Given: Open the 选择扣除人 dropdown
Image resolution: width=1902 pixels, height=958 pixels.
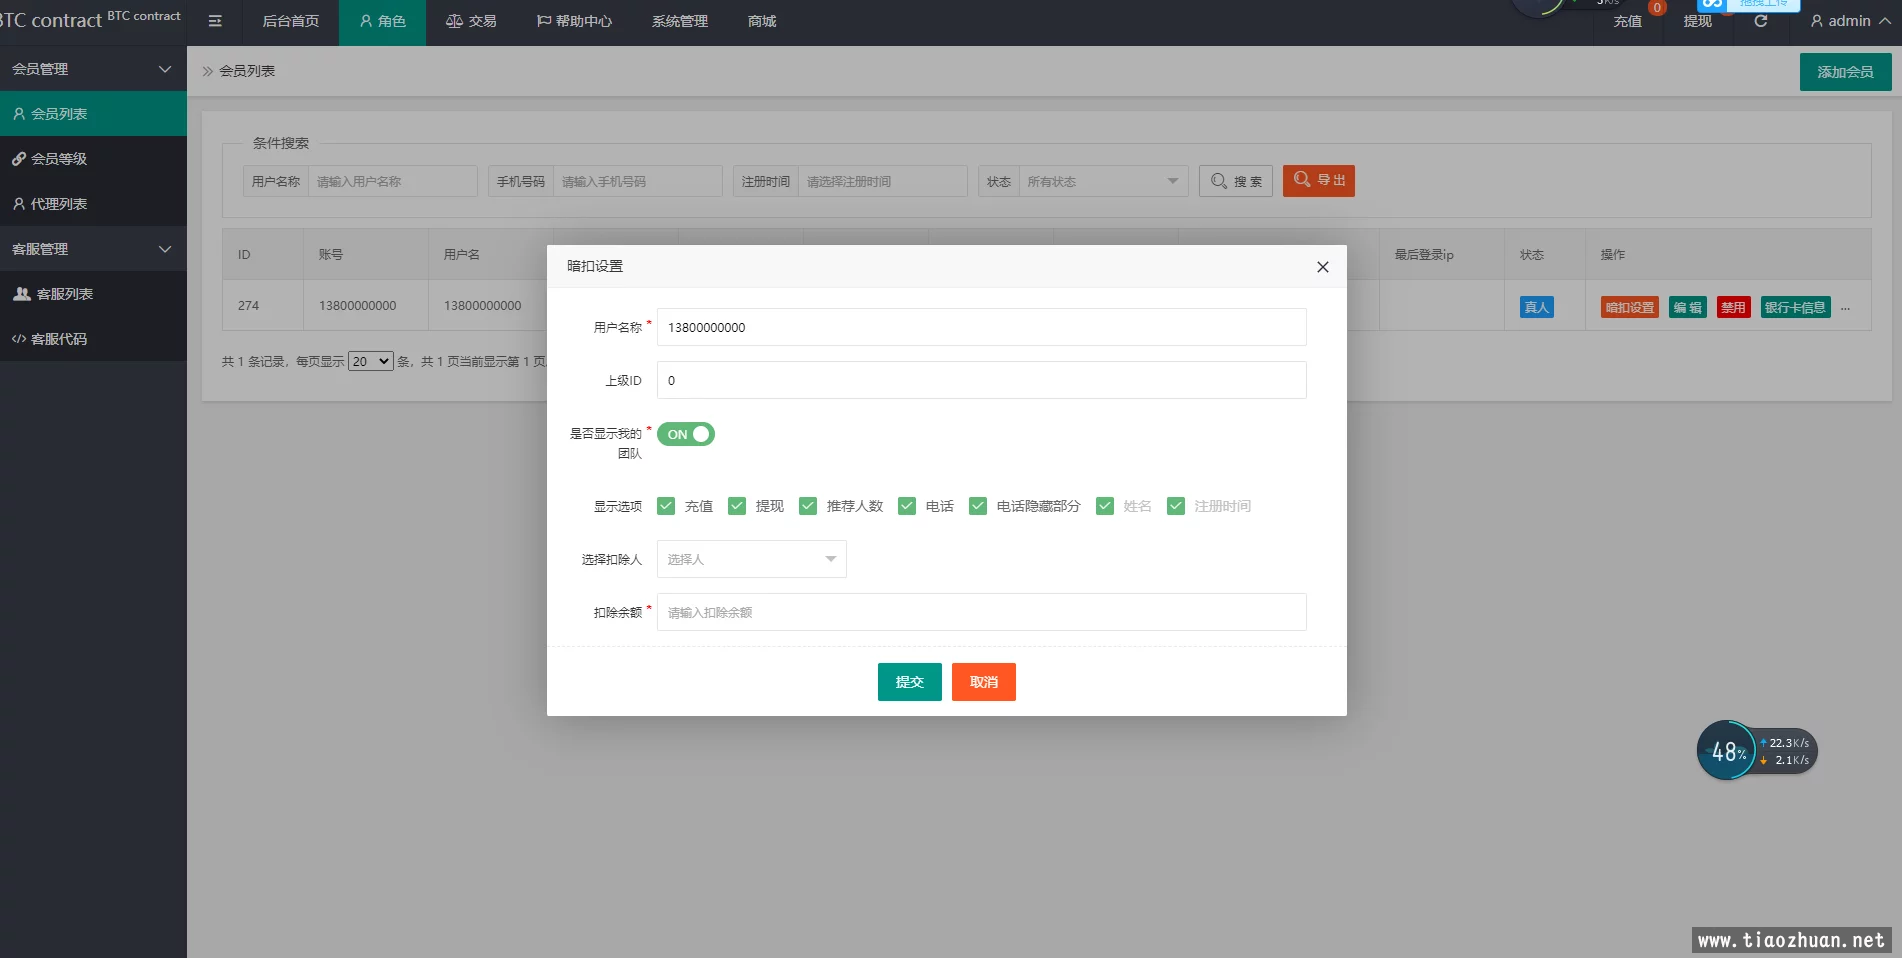Looking at the screenshot, I should pos(751,559).
